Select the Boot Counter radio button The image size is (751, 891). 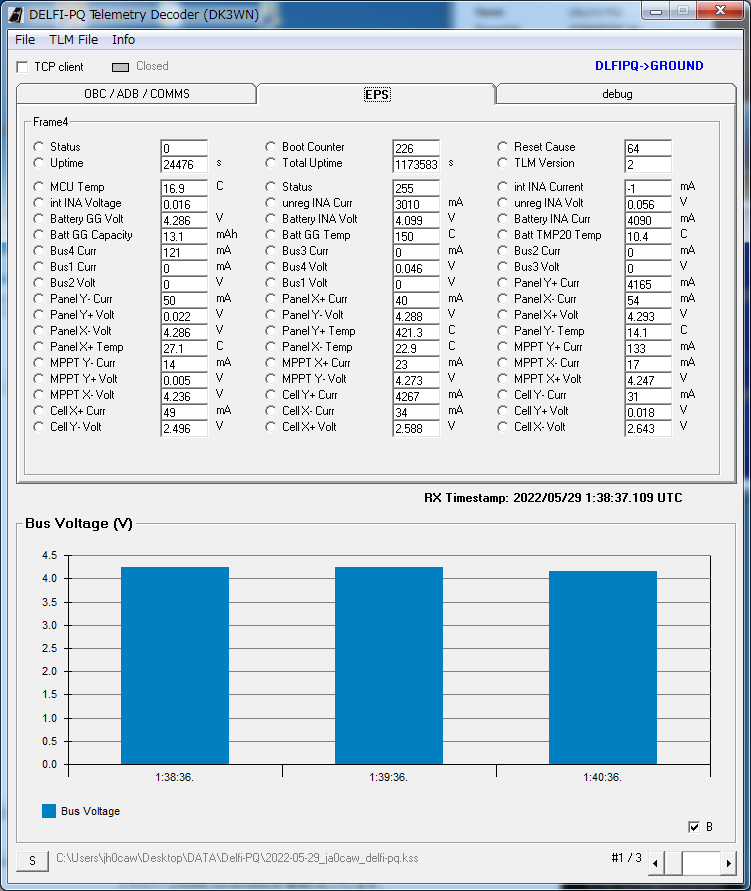point(270,147)
